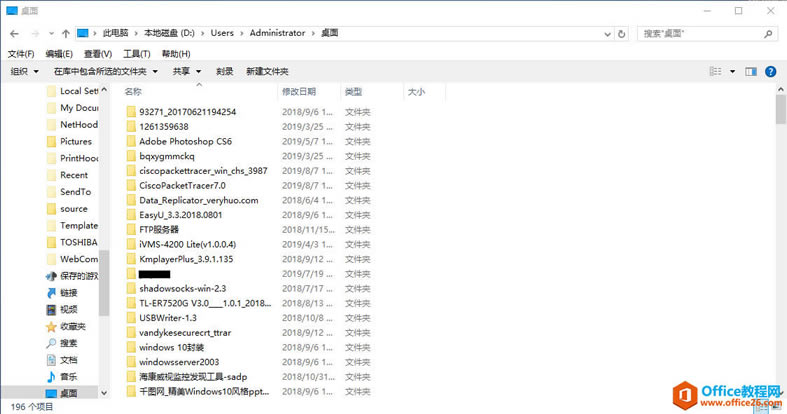This screenshot has width=787, height=414.
Task: Change the view layout icon
Action: [715, 71]
